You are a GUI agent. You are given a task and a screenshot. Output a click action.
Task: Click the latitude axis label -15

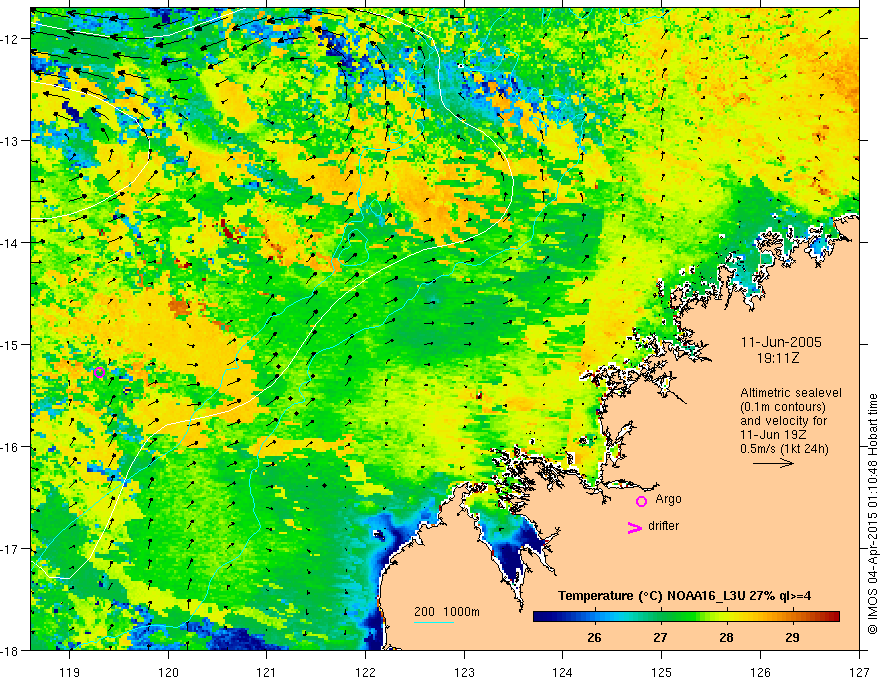tap(11, 344)
